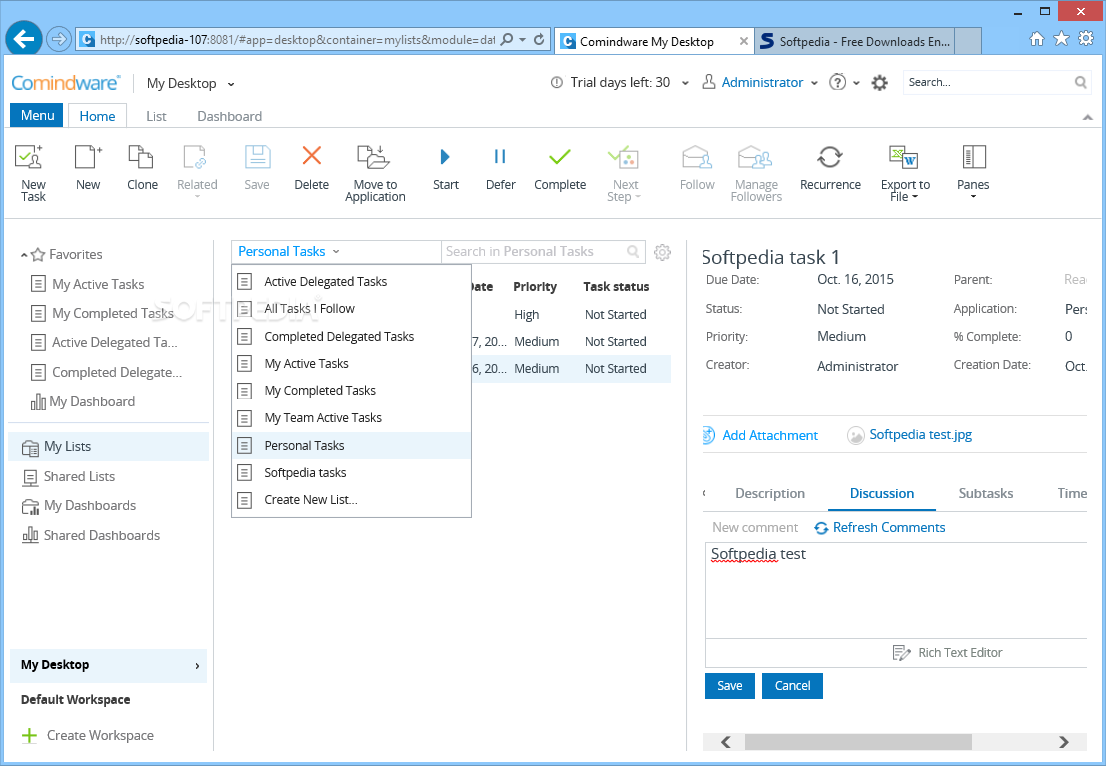Open the help question mark icon
Image resolution: width=1106 pixels, height=766 pixels.
coord(837,83)
